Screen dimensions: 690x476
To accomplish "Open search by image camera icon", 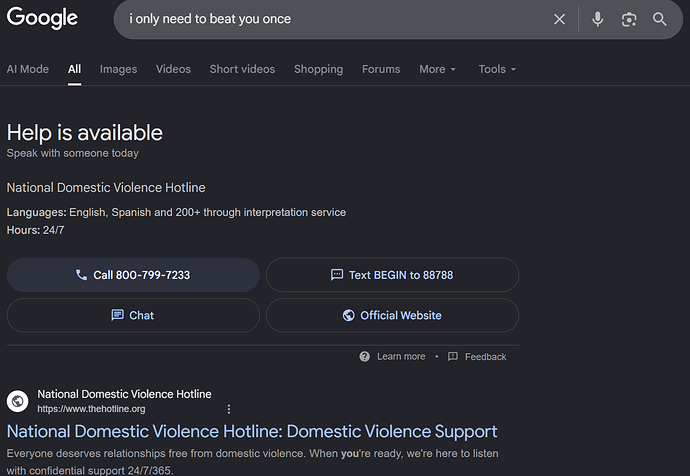I will pyautogui.click(x=629, y=19).
